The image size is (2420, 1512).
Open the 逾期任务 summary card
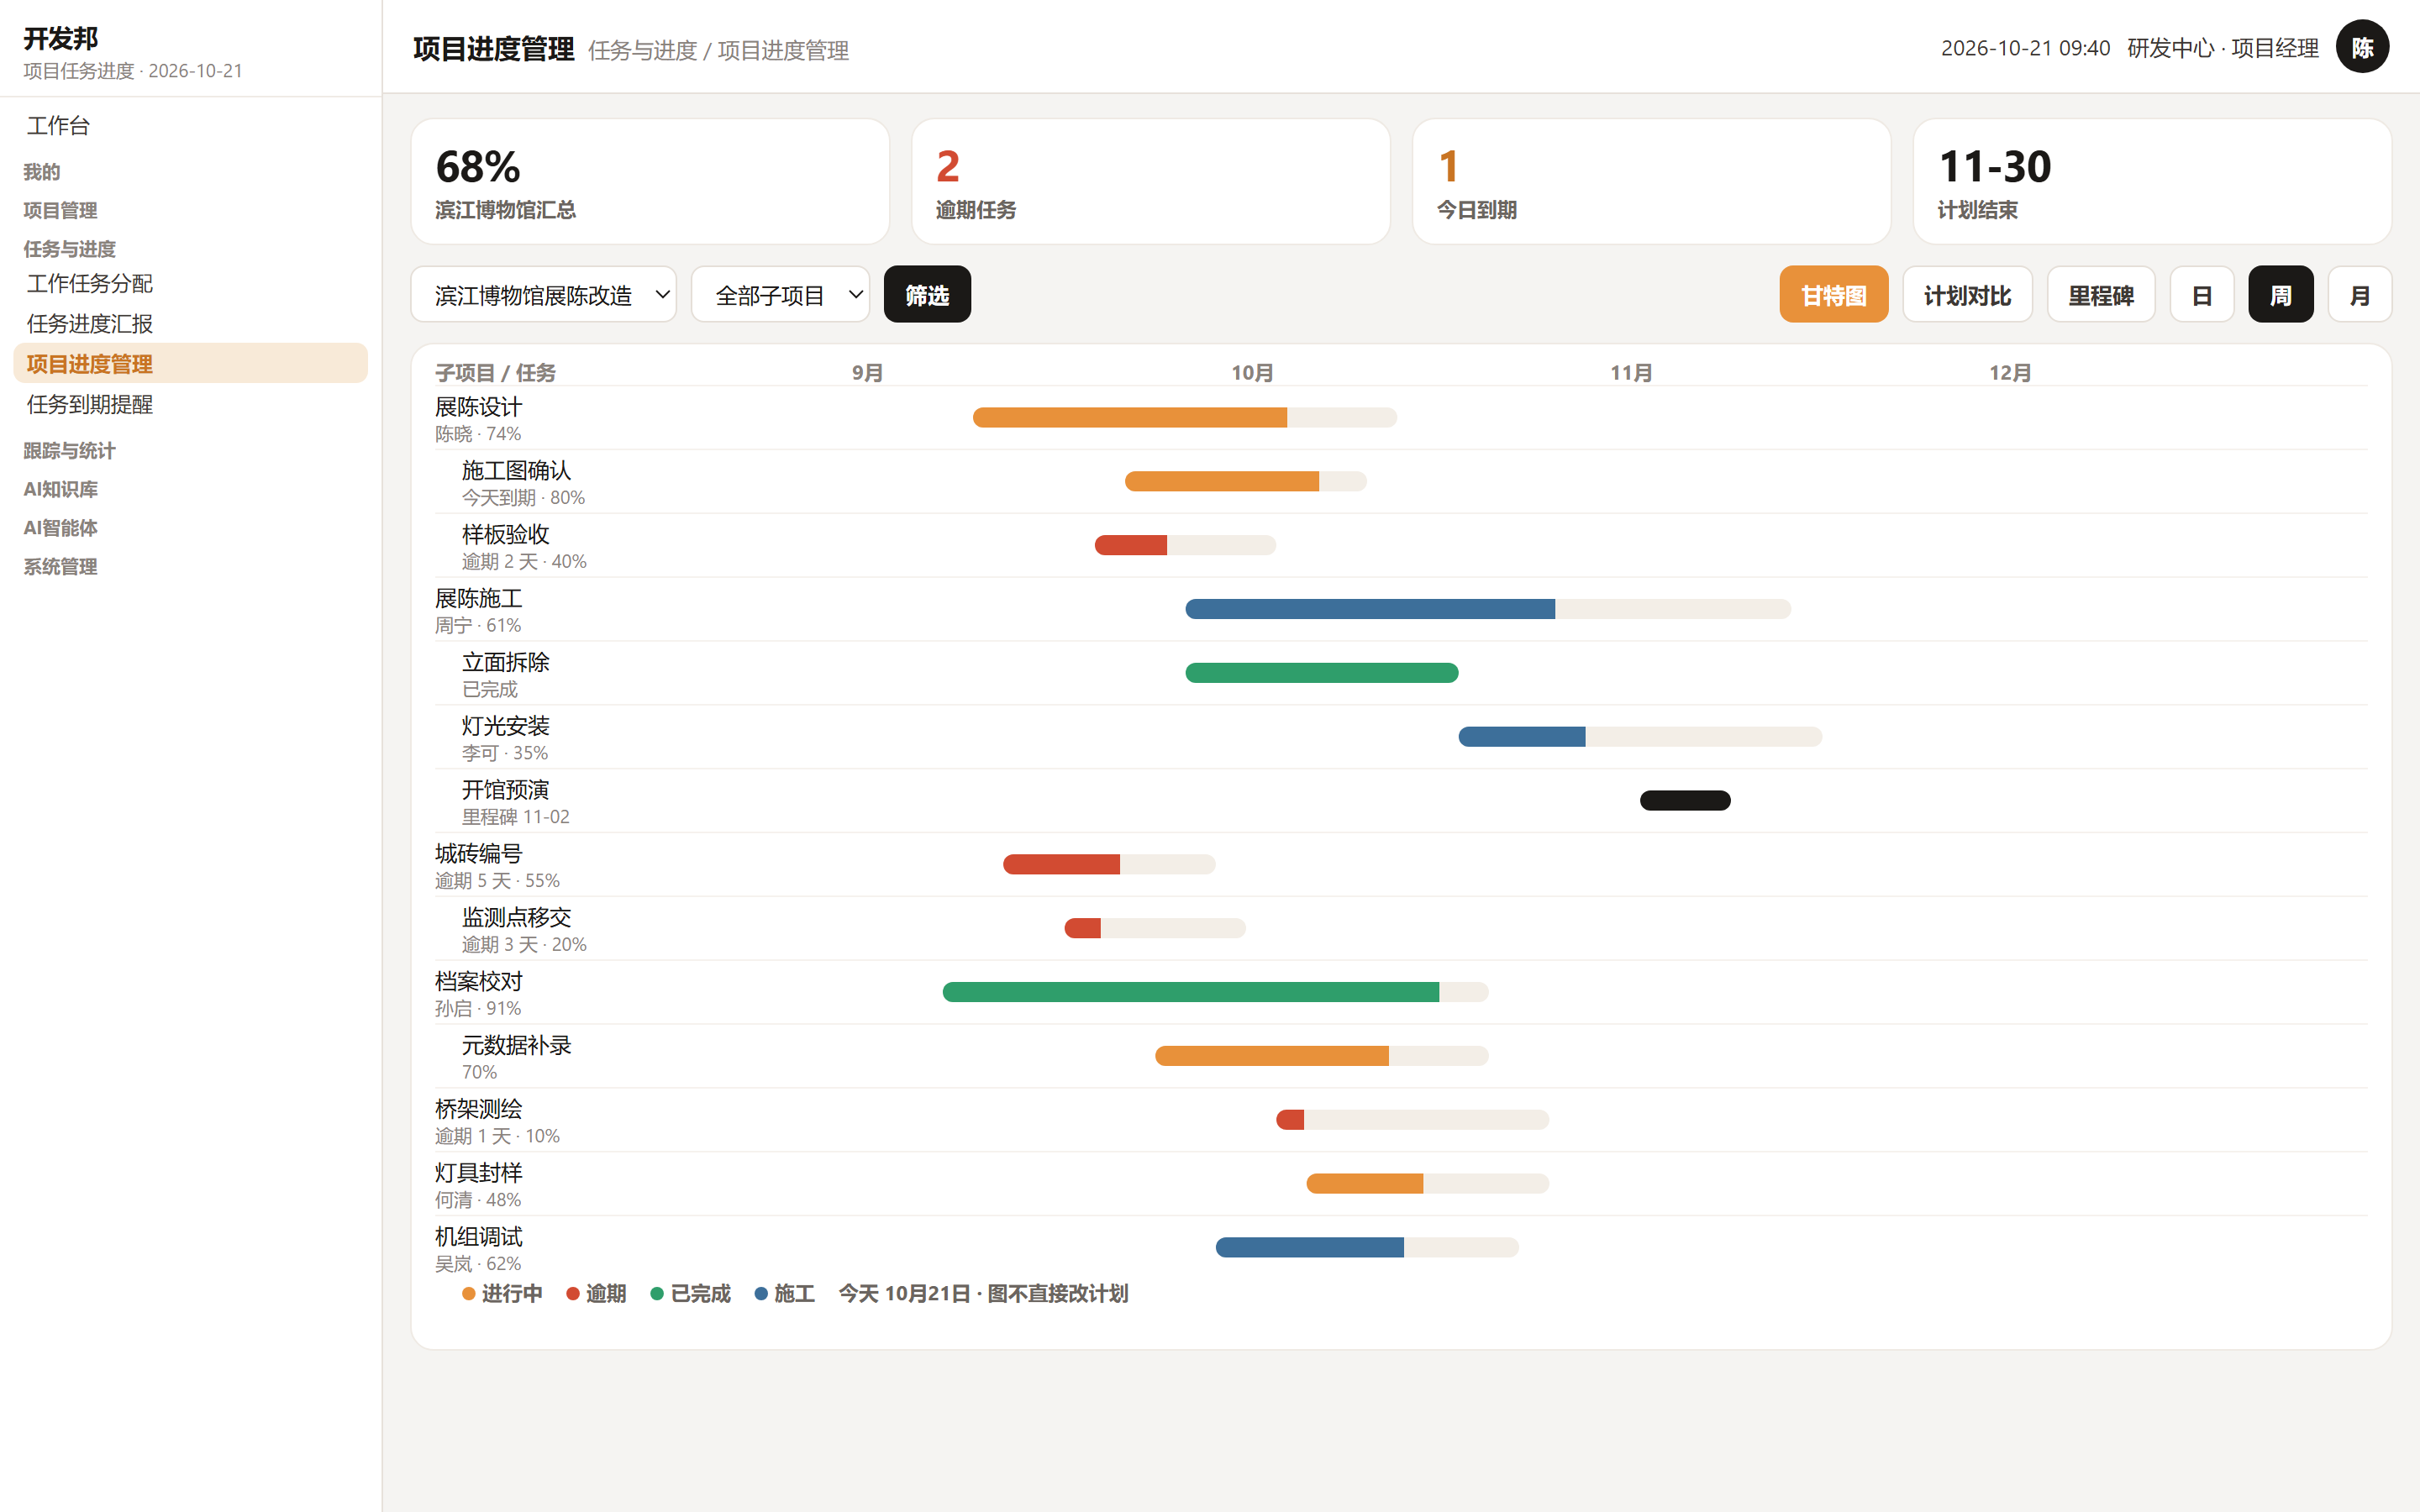[1150, 181]
